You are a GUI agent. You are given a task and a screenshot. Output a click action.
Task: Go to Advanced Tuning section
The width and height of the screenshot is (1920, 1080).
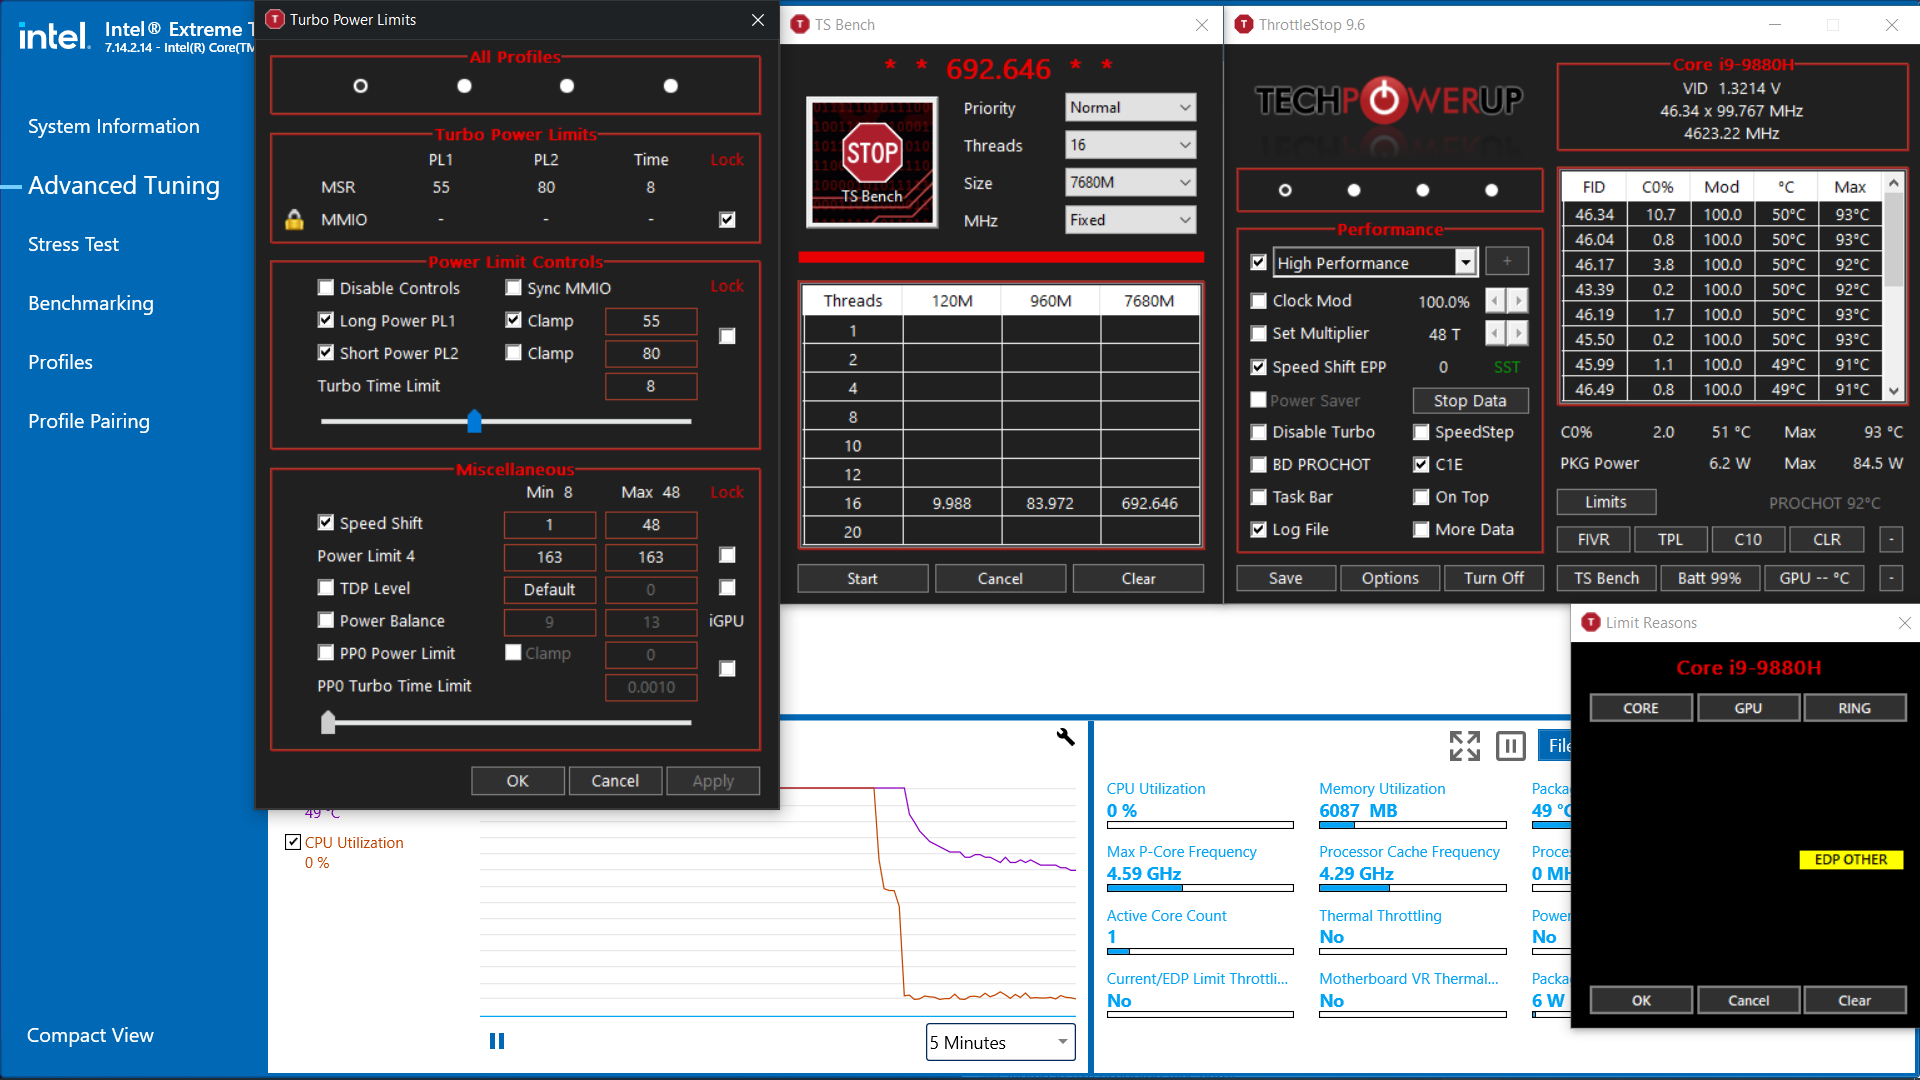[124, 185]
